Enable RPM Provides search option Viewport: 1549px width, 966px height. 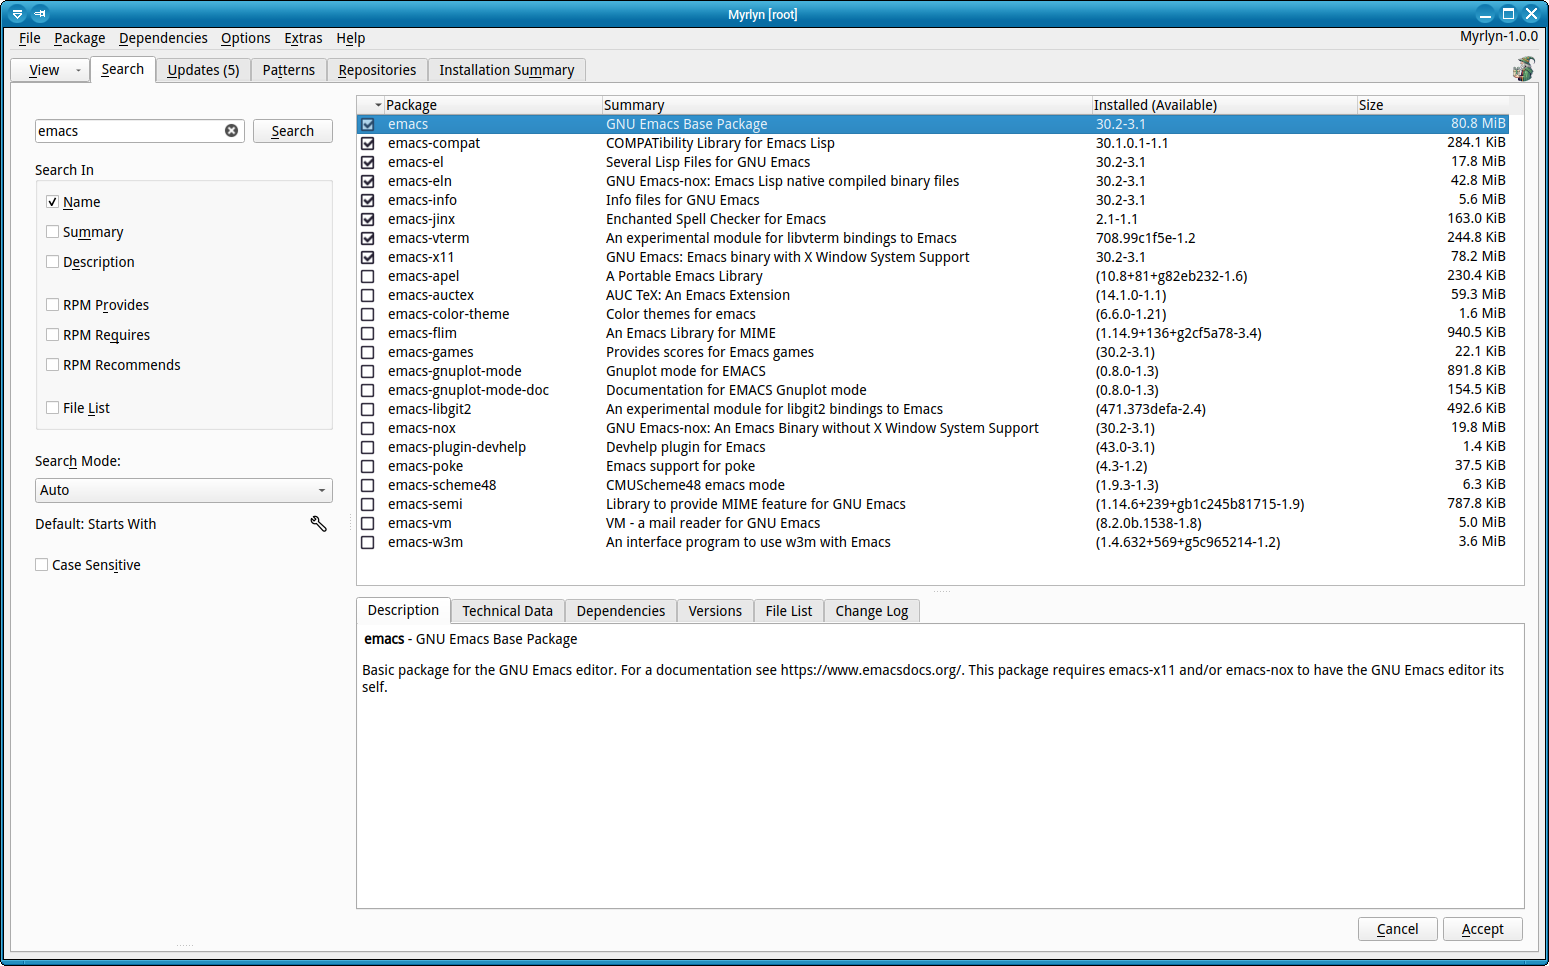click(52, 305)
